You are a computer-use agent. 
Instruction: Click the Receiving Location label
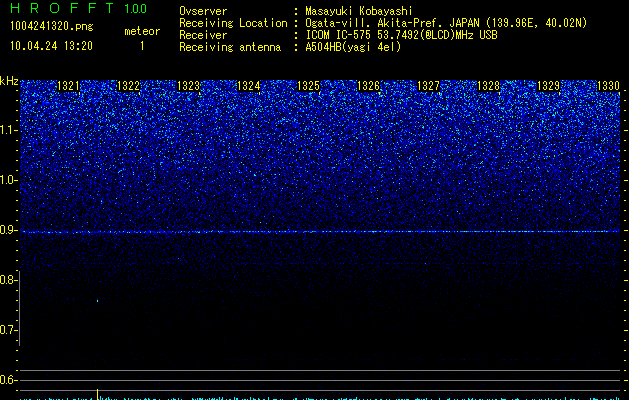click(x=233, y=23)
